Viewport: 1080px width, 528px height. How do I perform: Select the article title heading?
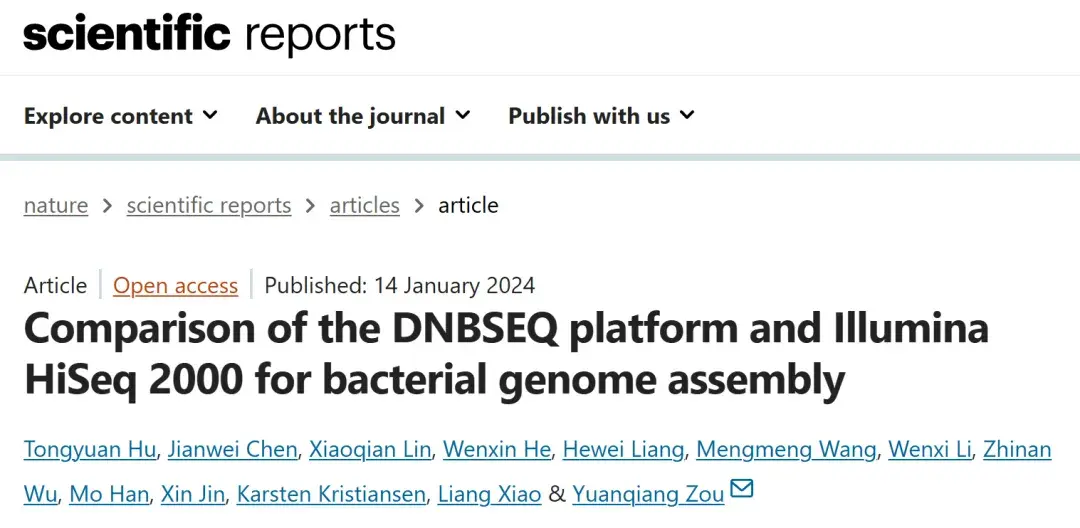506,354
